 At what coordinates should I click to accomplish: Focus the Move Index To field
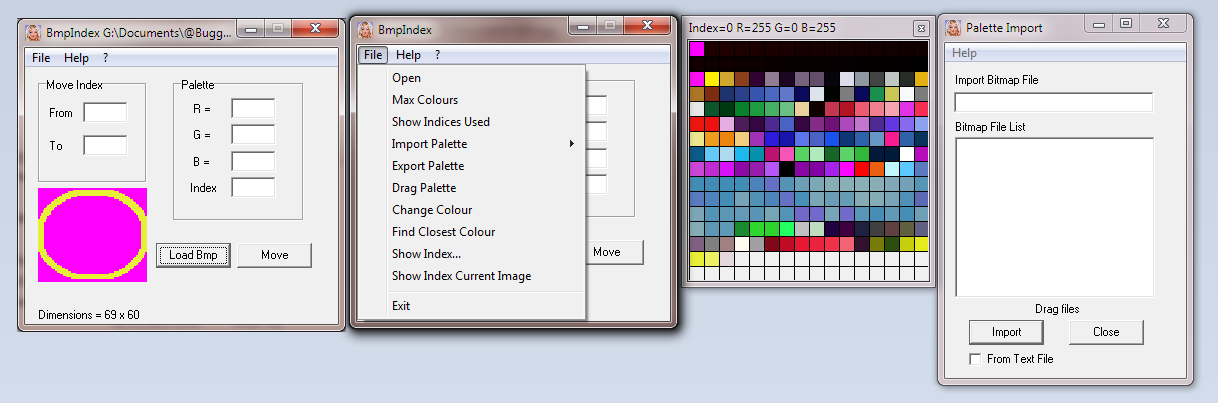pos(105,146)
